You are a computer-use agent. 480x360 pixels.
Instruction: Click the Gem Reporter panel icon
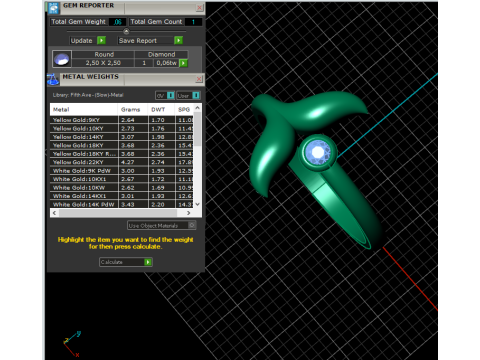pyautogui.click(x=53, y=8)
